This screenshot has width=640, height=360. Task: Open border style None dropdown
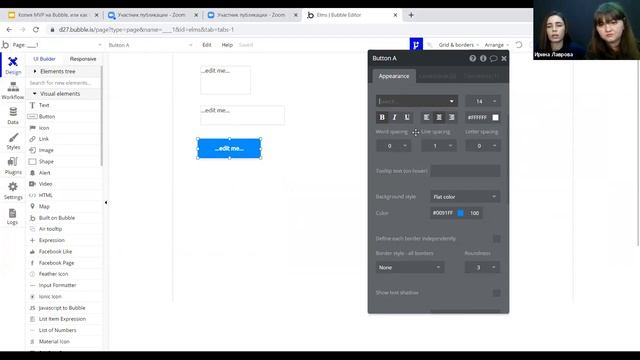point(410,267)
